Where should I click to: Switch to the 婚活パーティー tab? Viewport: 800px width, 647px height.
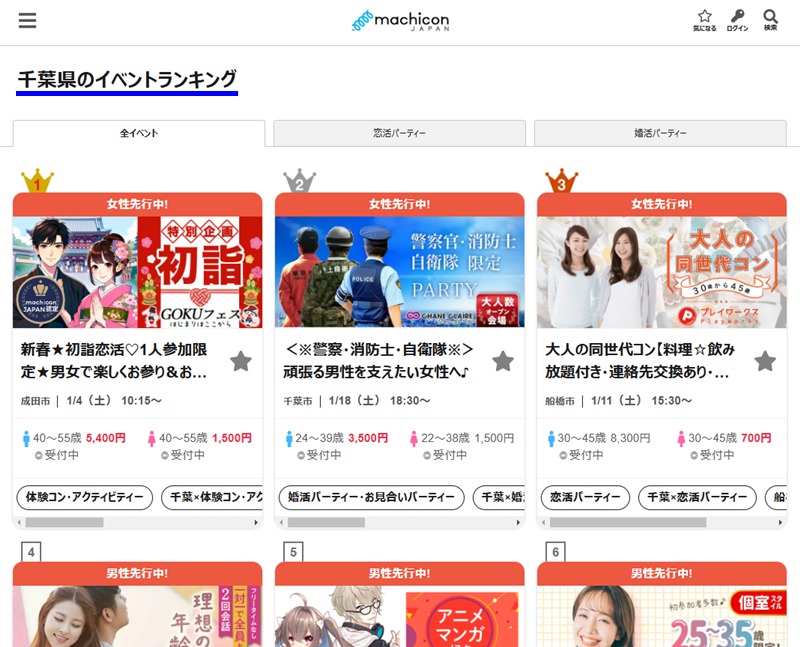[x=660, y=133]
